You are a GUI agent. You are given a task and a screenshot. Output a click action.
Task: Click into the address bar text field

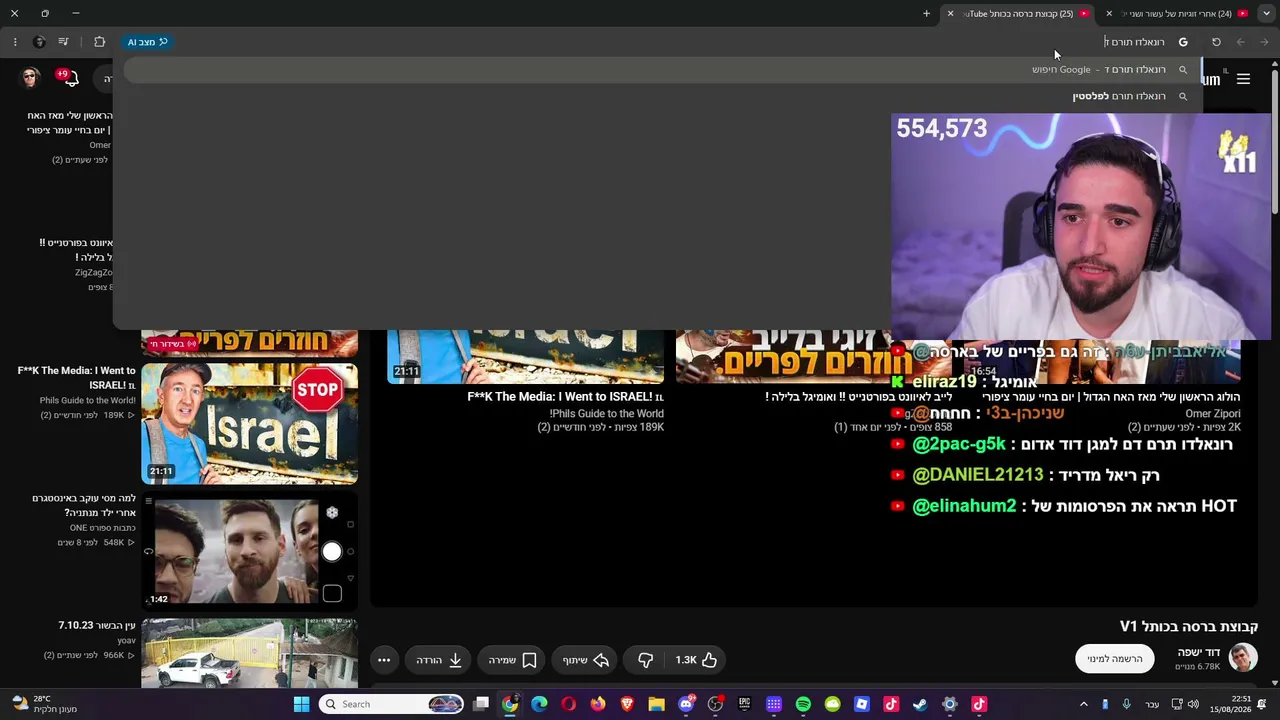coord(660,42)
